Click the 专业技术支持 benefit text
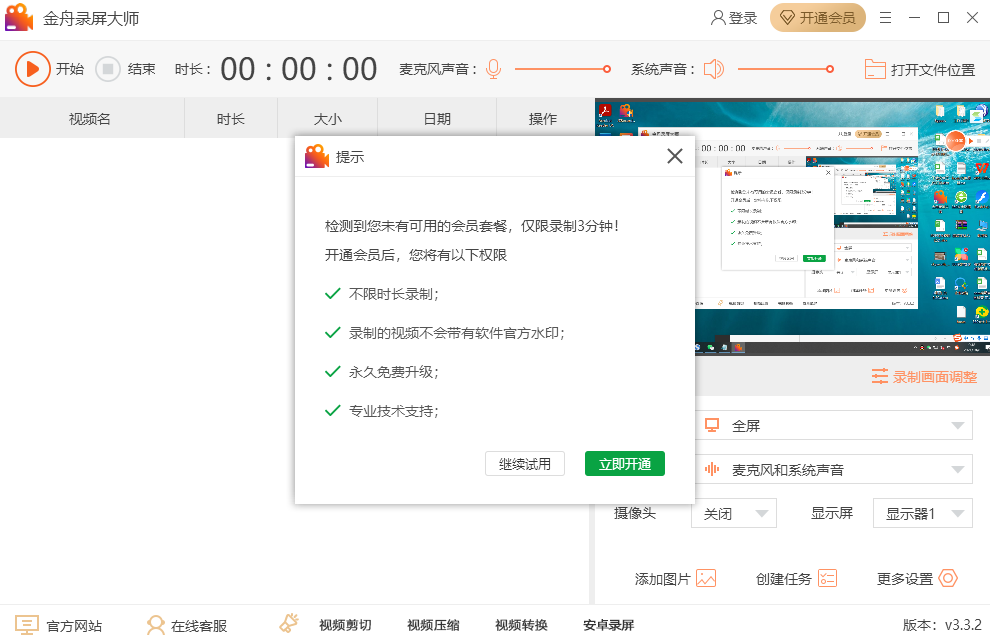The height and width of the screenshot is (641, 990). (x=393, y=411)
